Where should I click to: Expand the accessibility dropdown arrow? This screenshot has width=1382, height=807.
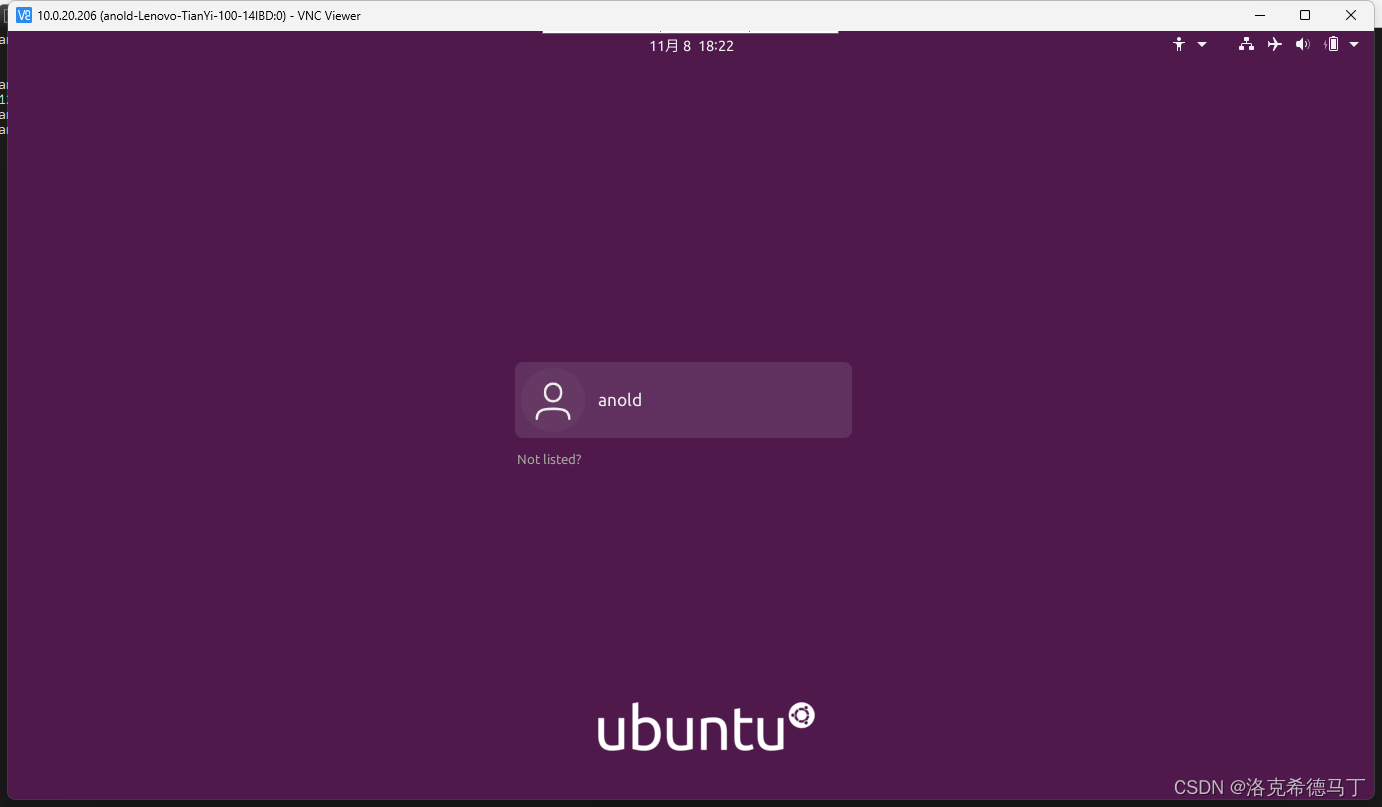pyautogui.click(x=1202, y=45)
